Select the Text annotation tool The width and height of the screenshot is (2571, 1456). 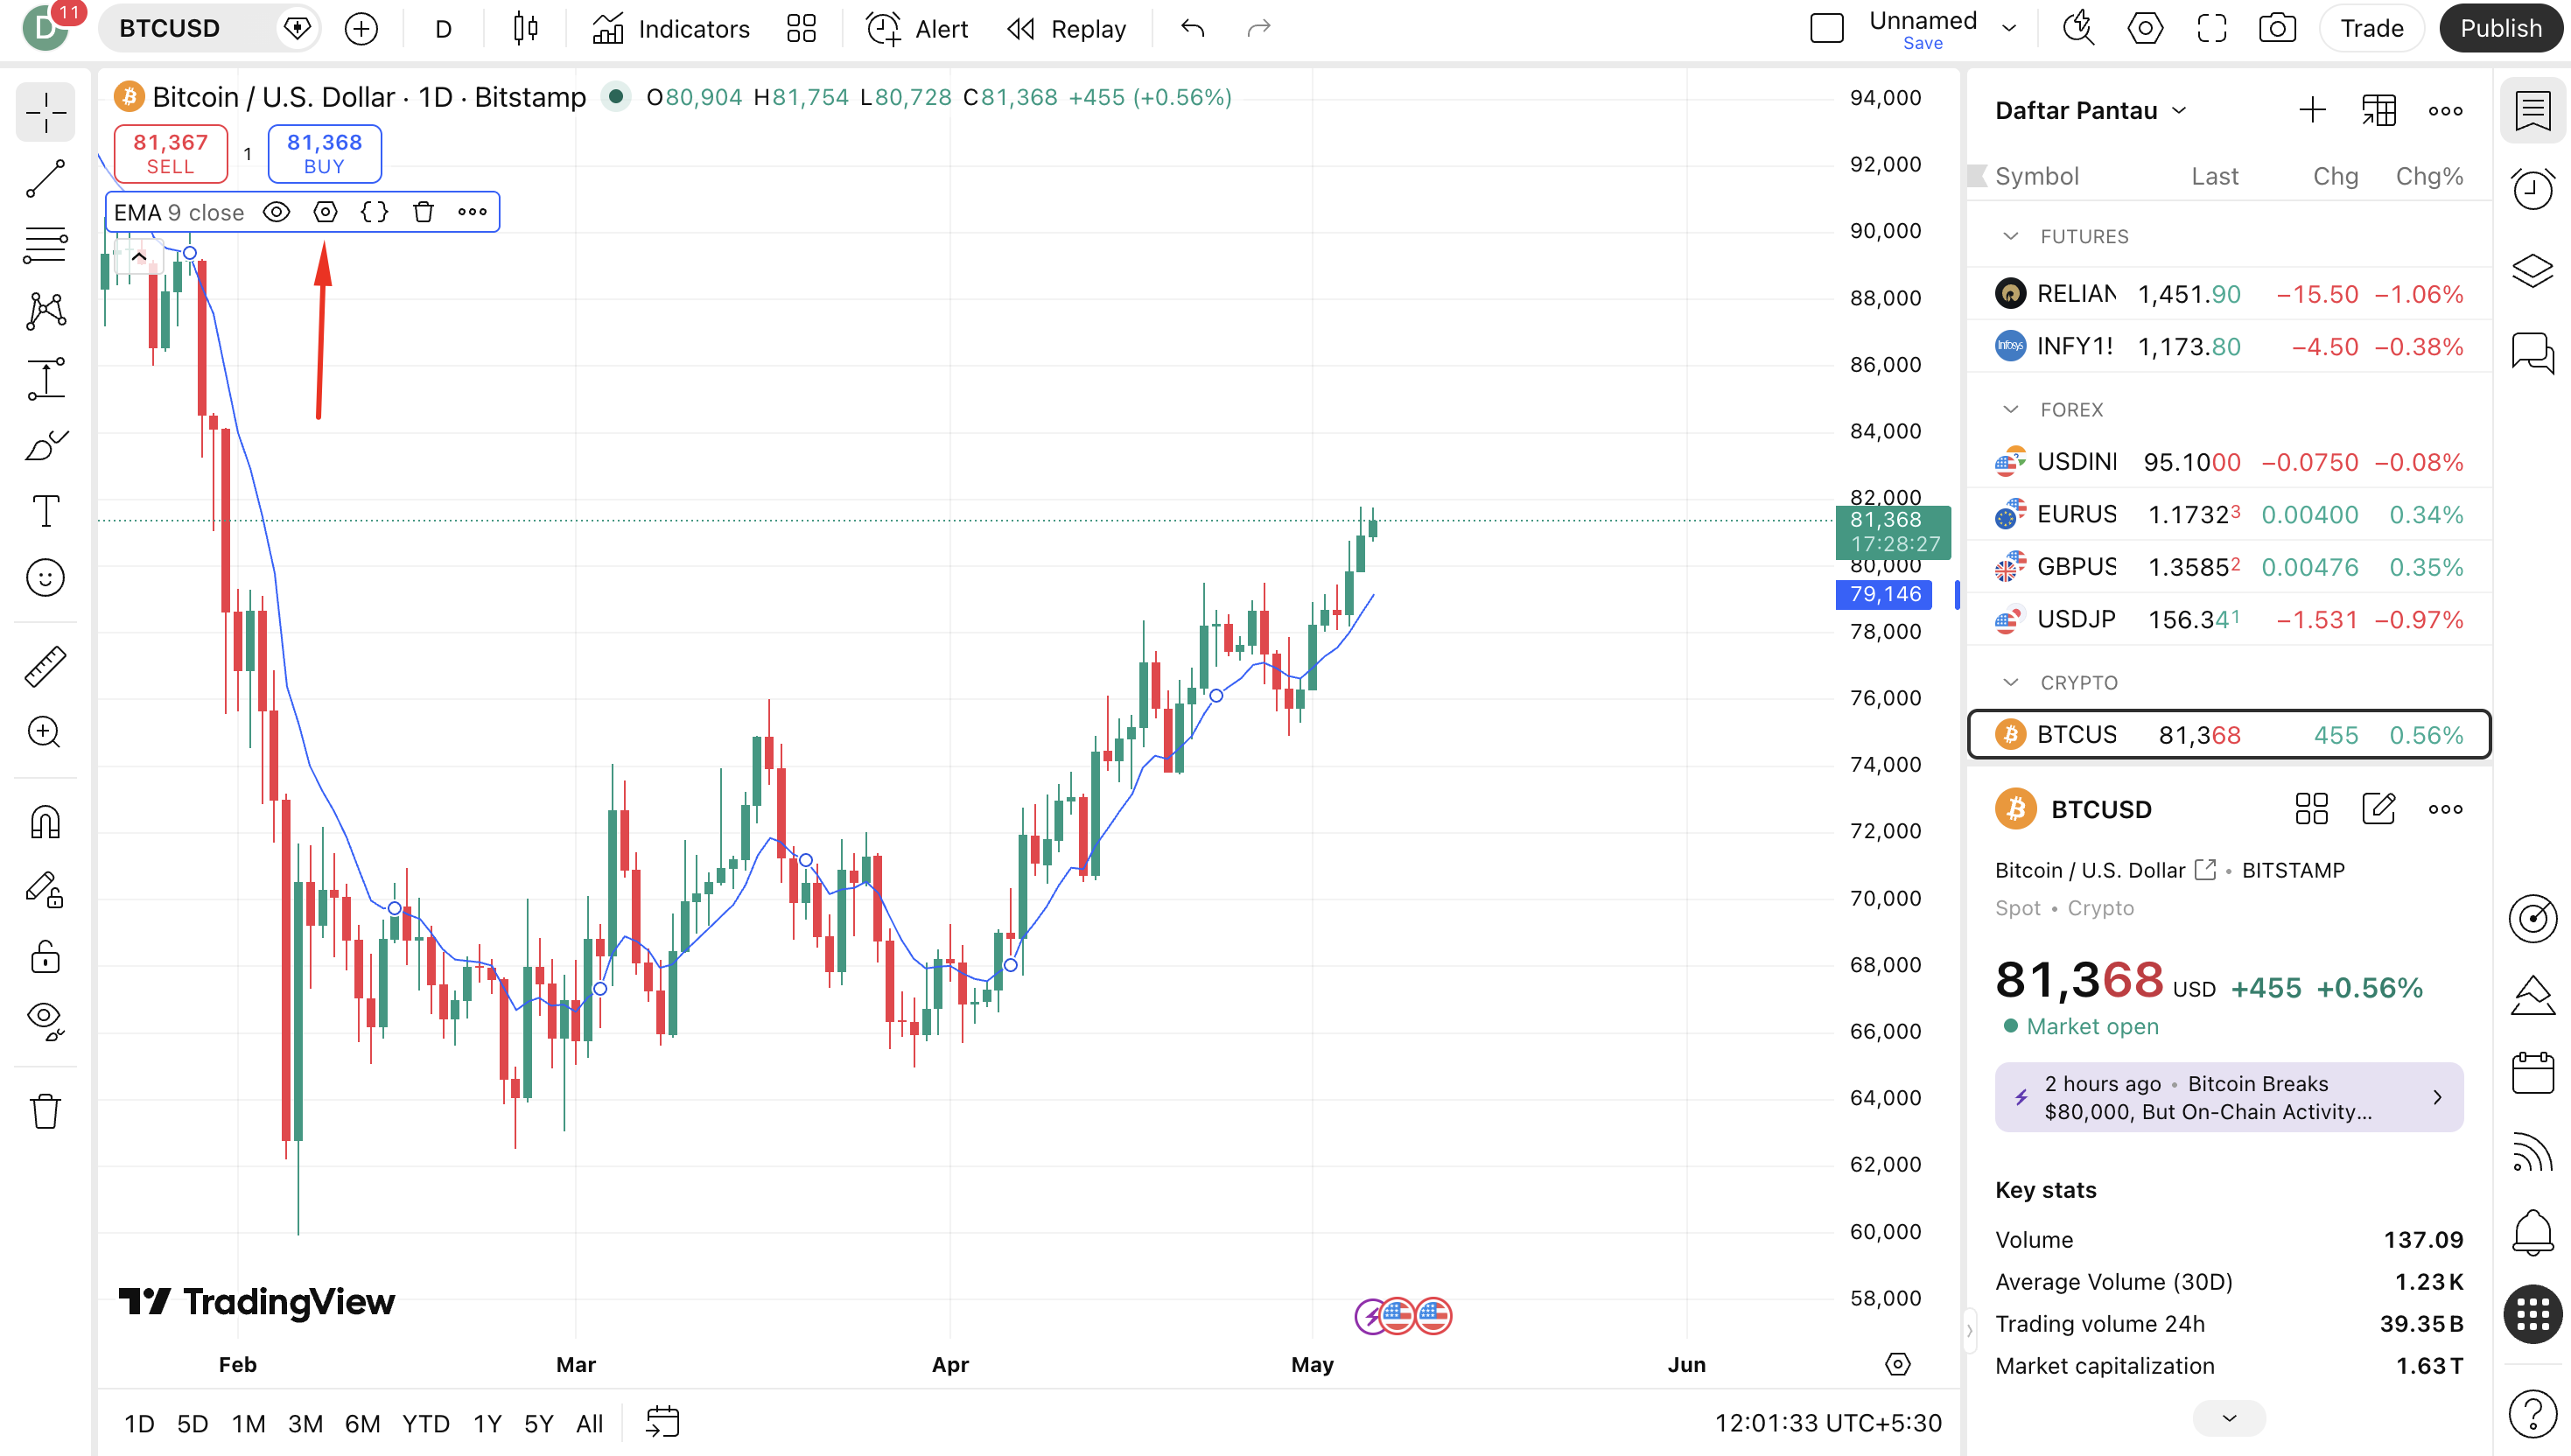click(45, 511)
